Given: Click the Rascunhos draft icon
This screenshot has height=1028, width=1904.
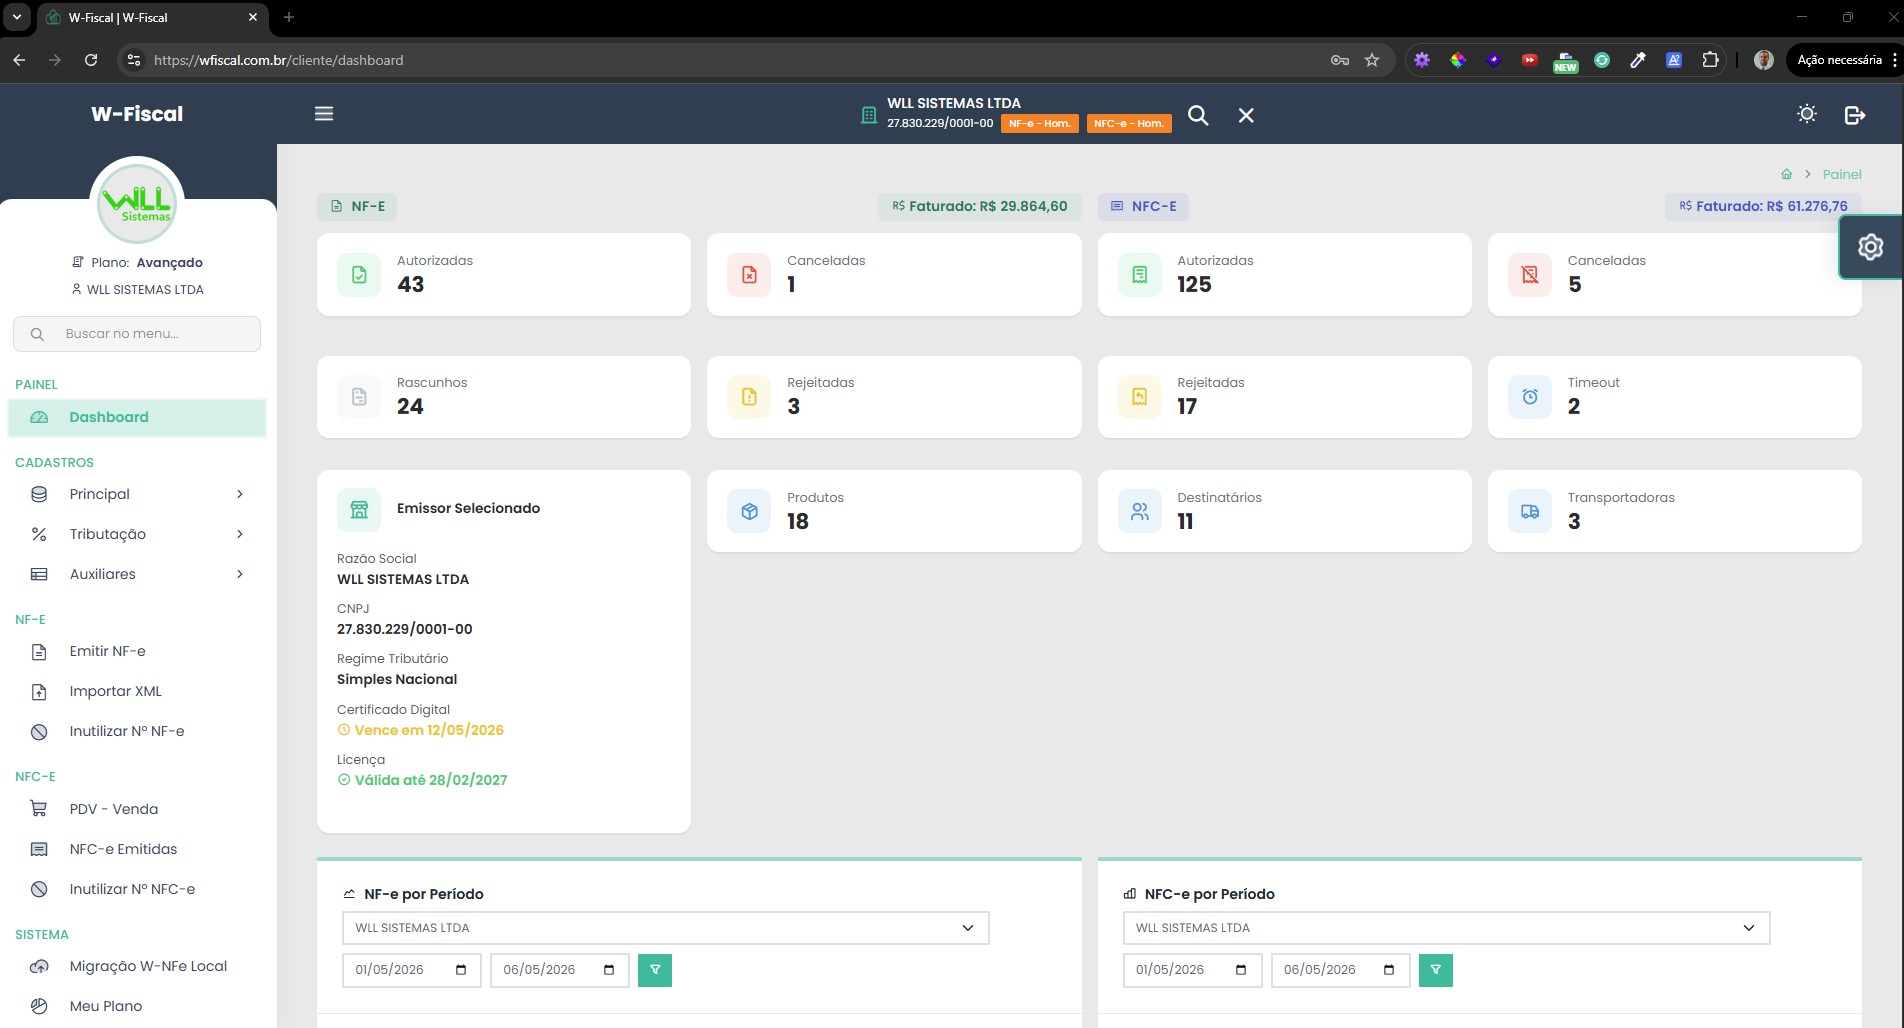Looking at the screenshot, I should [359, 397].
